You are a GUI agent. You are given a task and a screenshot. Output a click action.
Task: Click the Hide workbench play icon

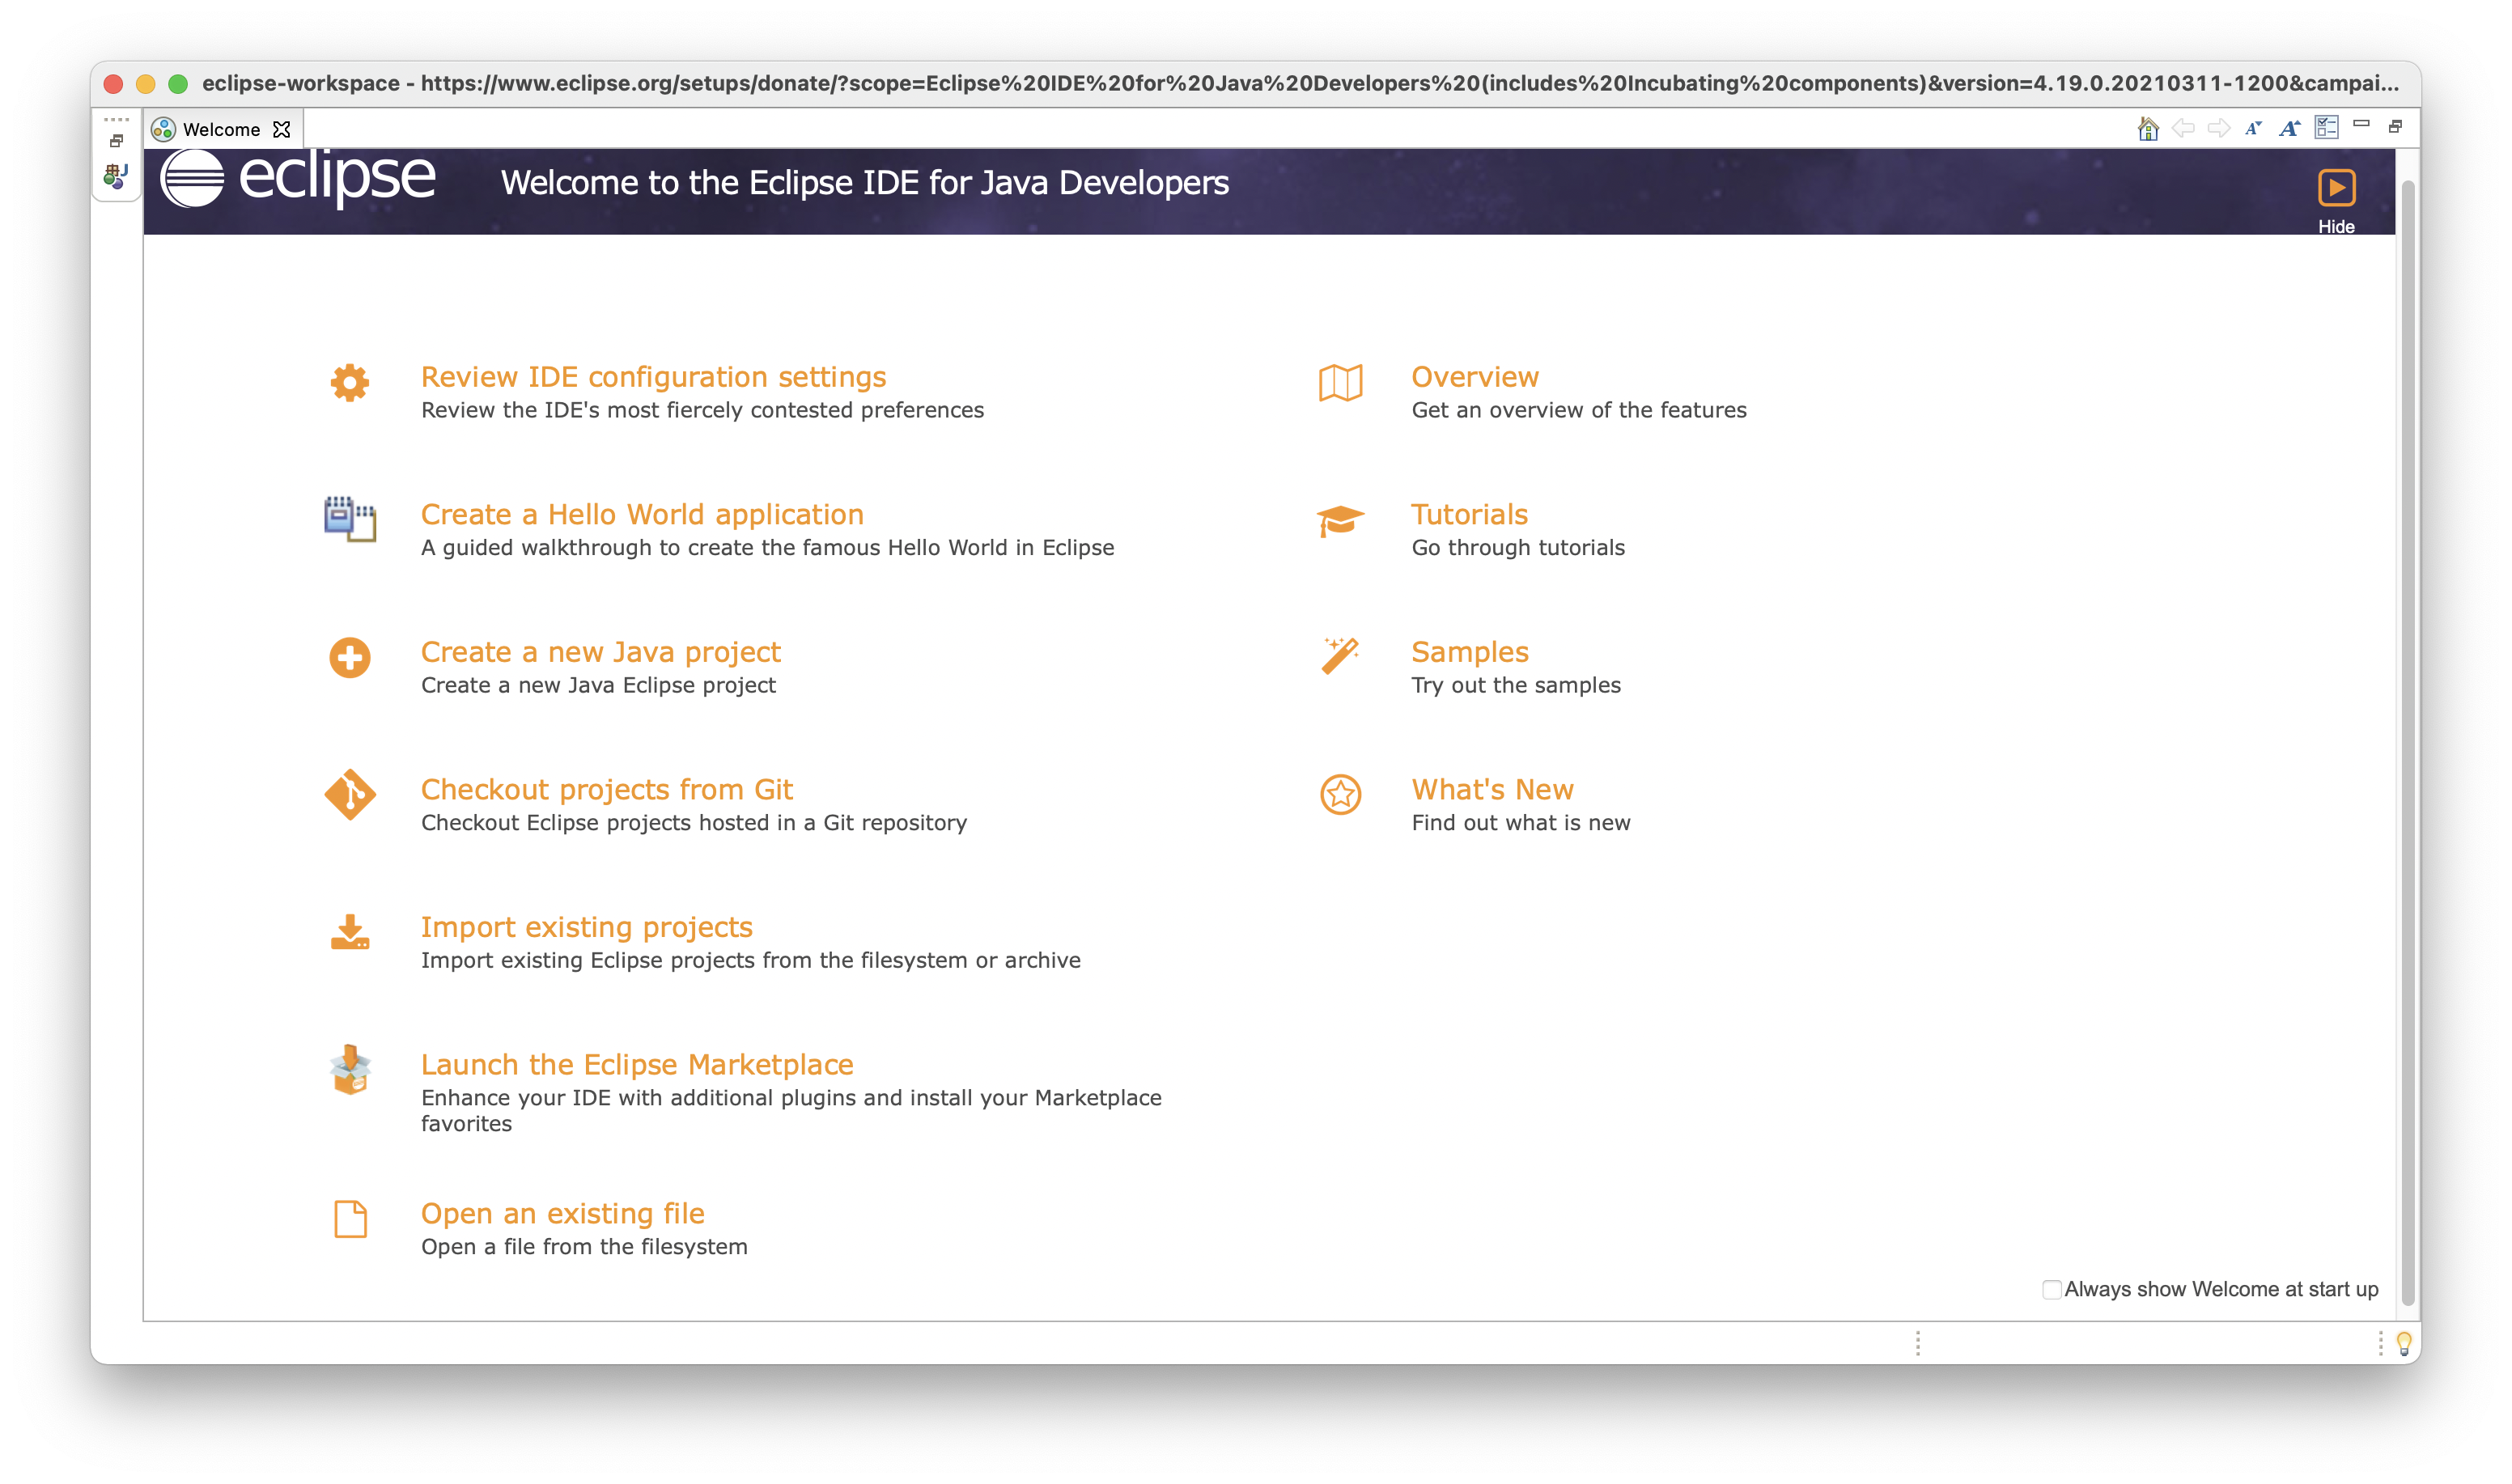(2336, 188)
